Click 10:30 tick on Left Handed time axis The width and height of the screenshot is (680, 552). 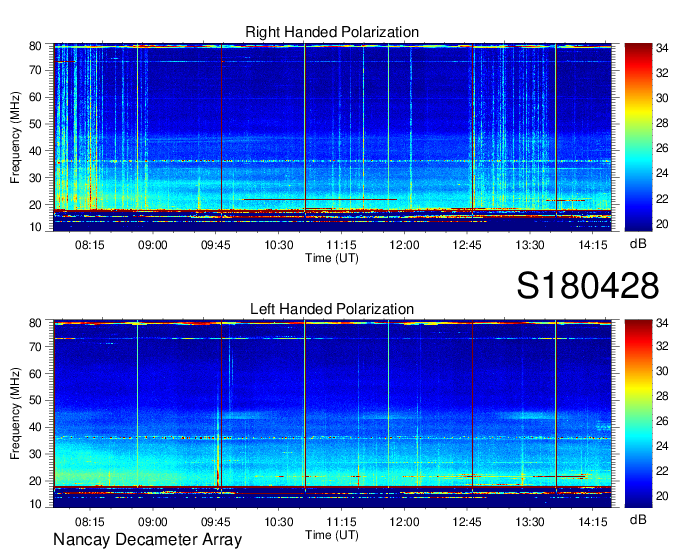(279, 522)
